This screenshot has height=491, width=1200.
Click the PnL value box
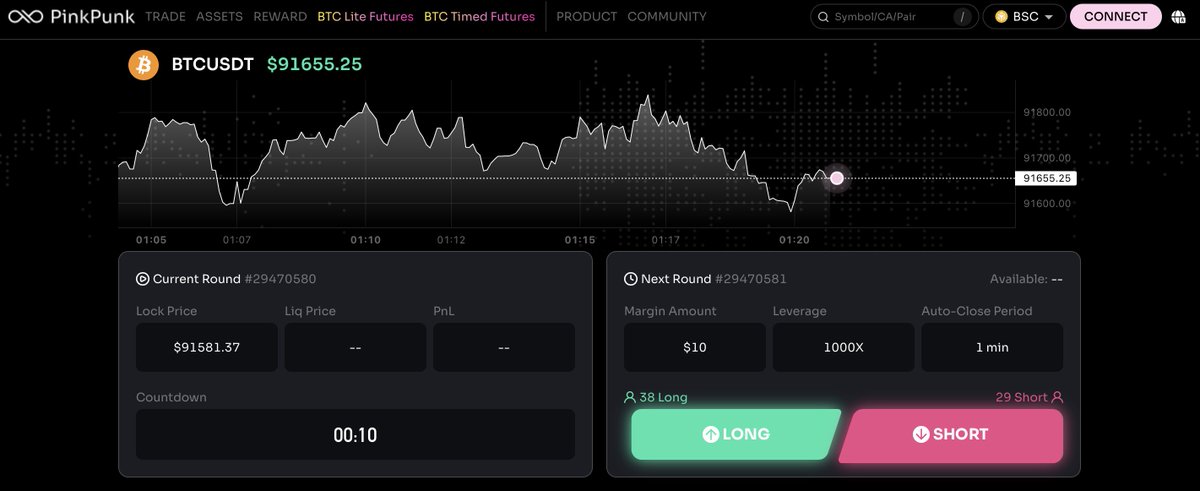(x=504, y=347)
